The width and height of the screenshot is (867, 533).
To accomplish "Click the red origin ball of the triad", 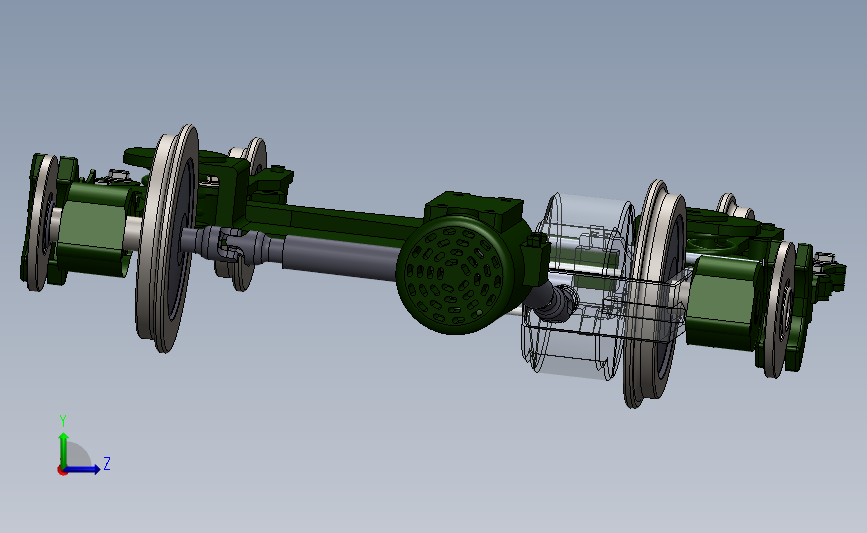I will point(62,471).
